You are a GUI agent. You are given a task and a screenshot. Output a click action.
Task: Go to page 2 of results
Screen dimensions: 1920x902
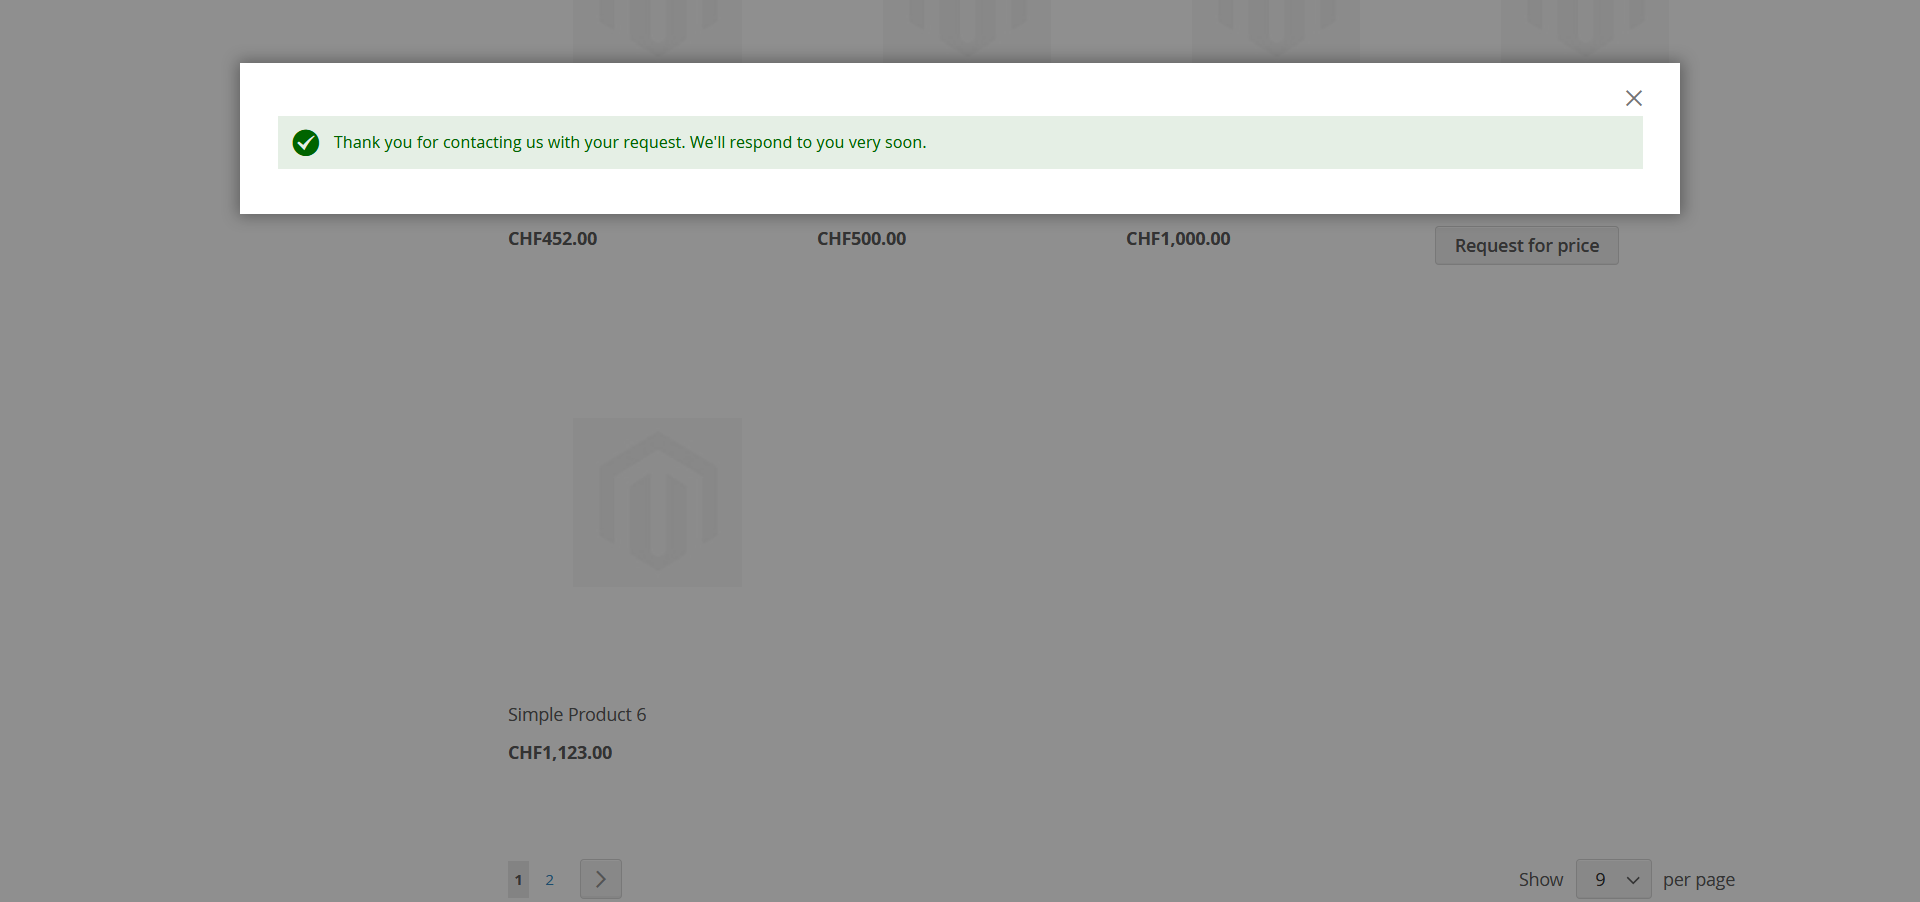tap(549, 880)
